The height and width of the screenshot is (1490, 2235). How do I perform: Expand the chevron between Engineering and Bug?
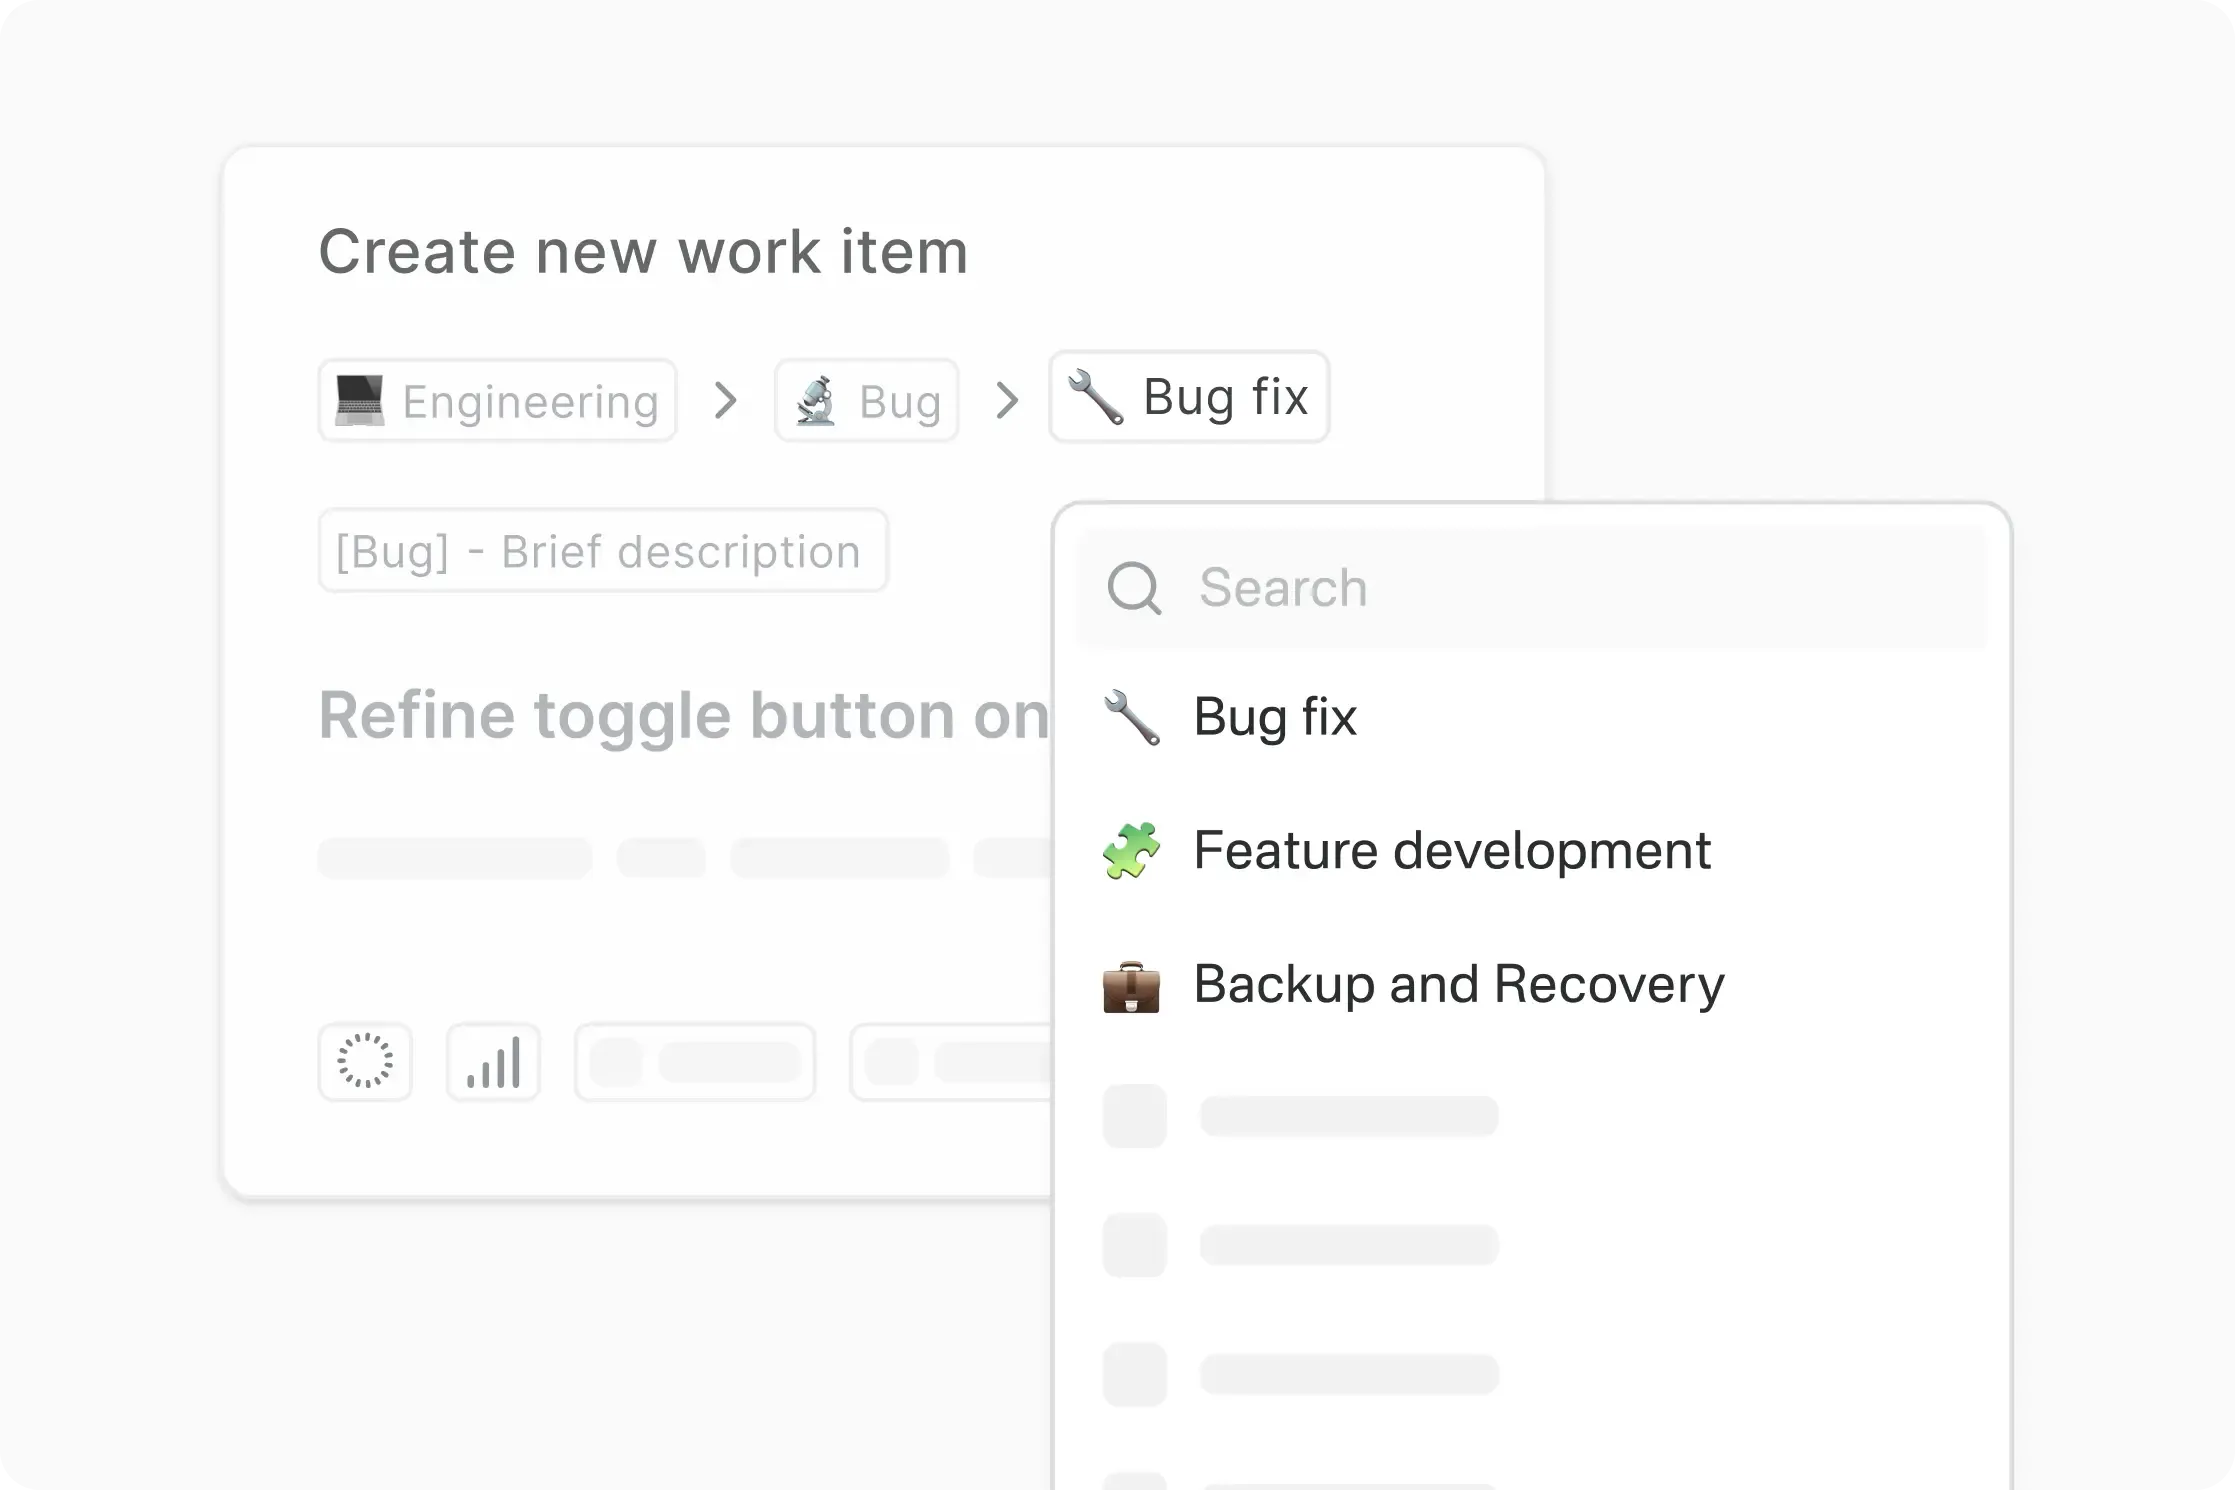725,400
